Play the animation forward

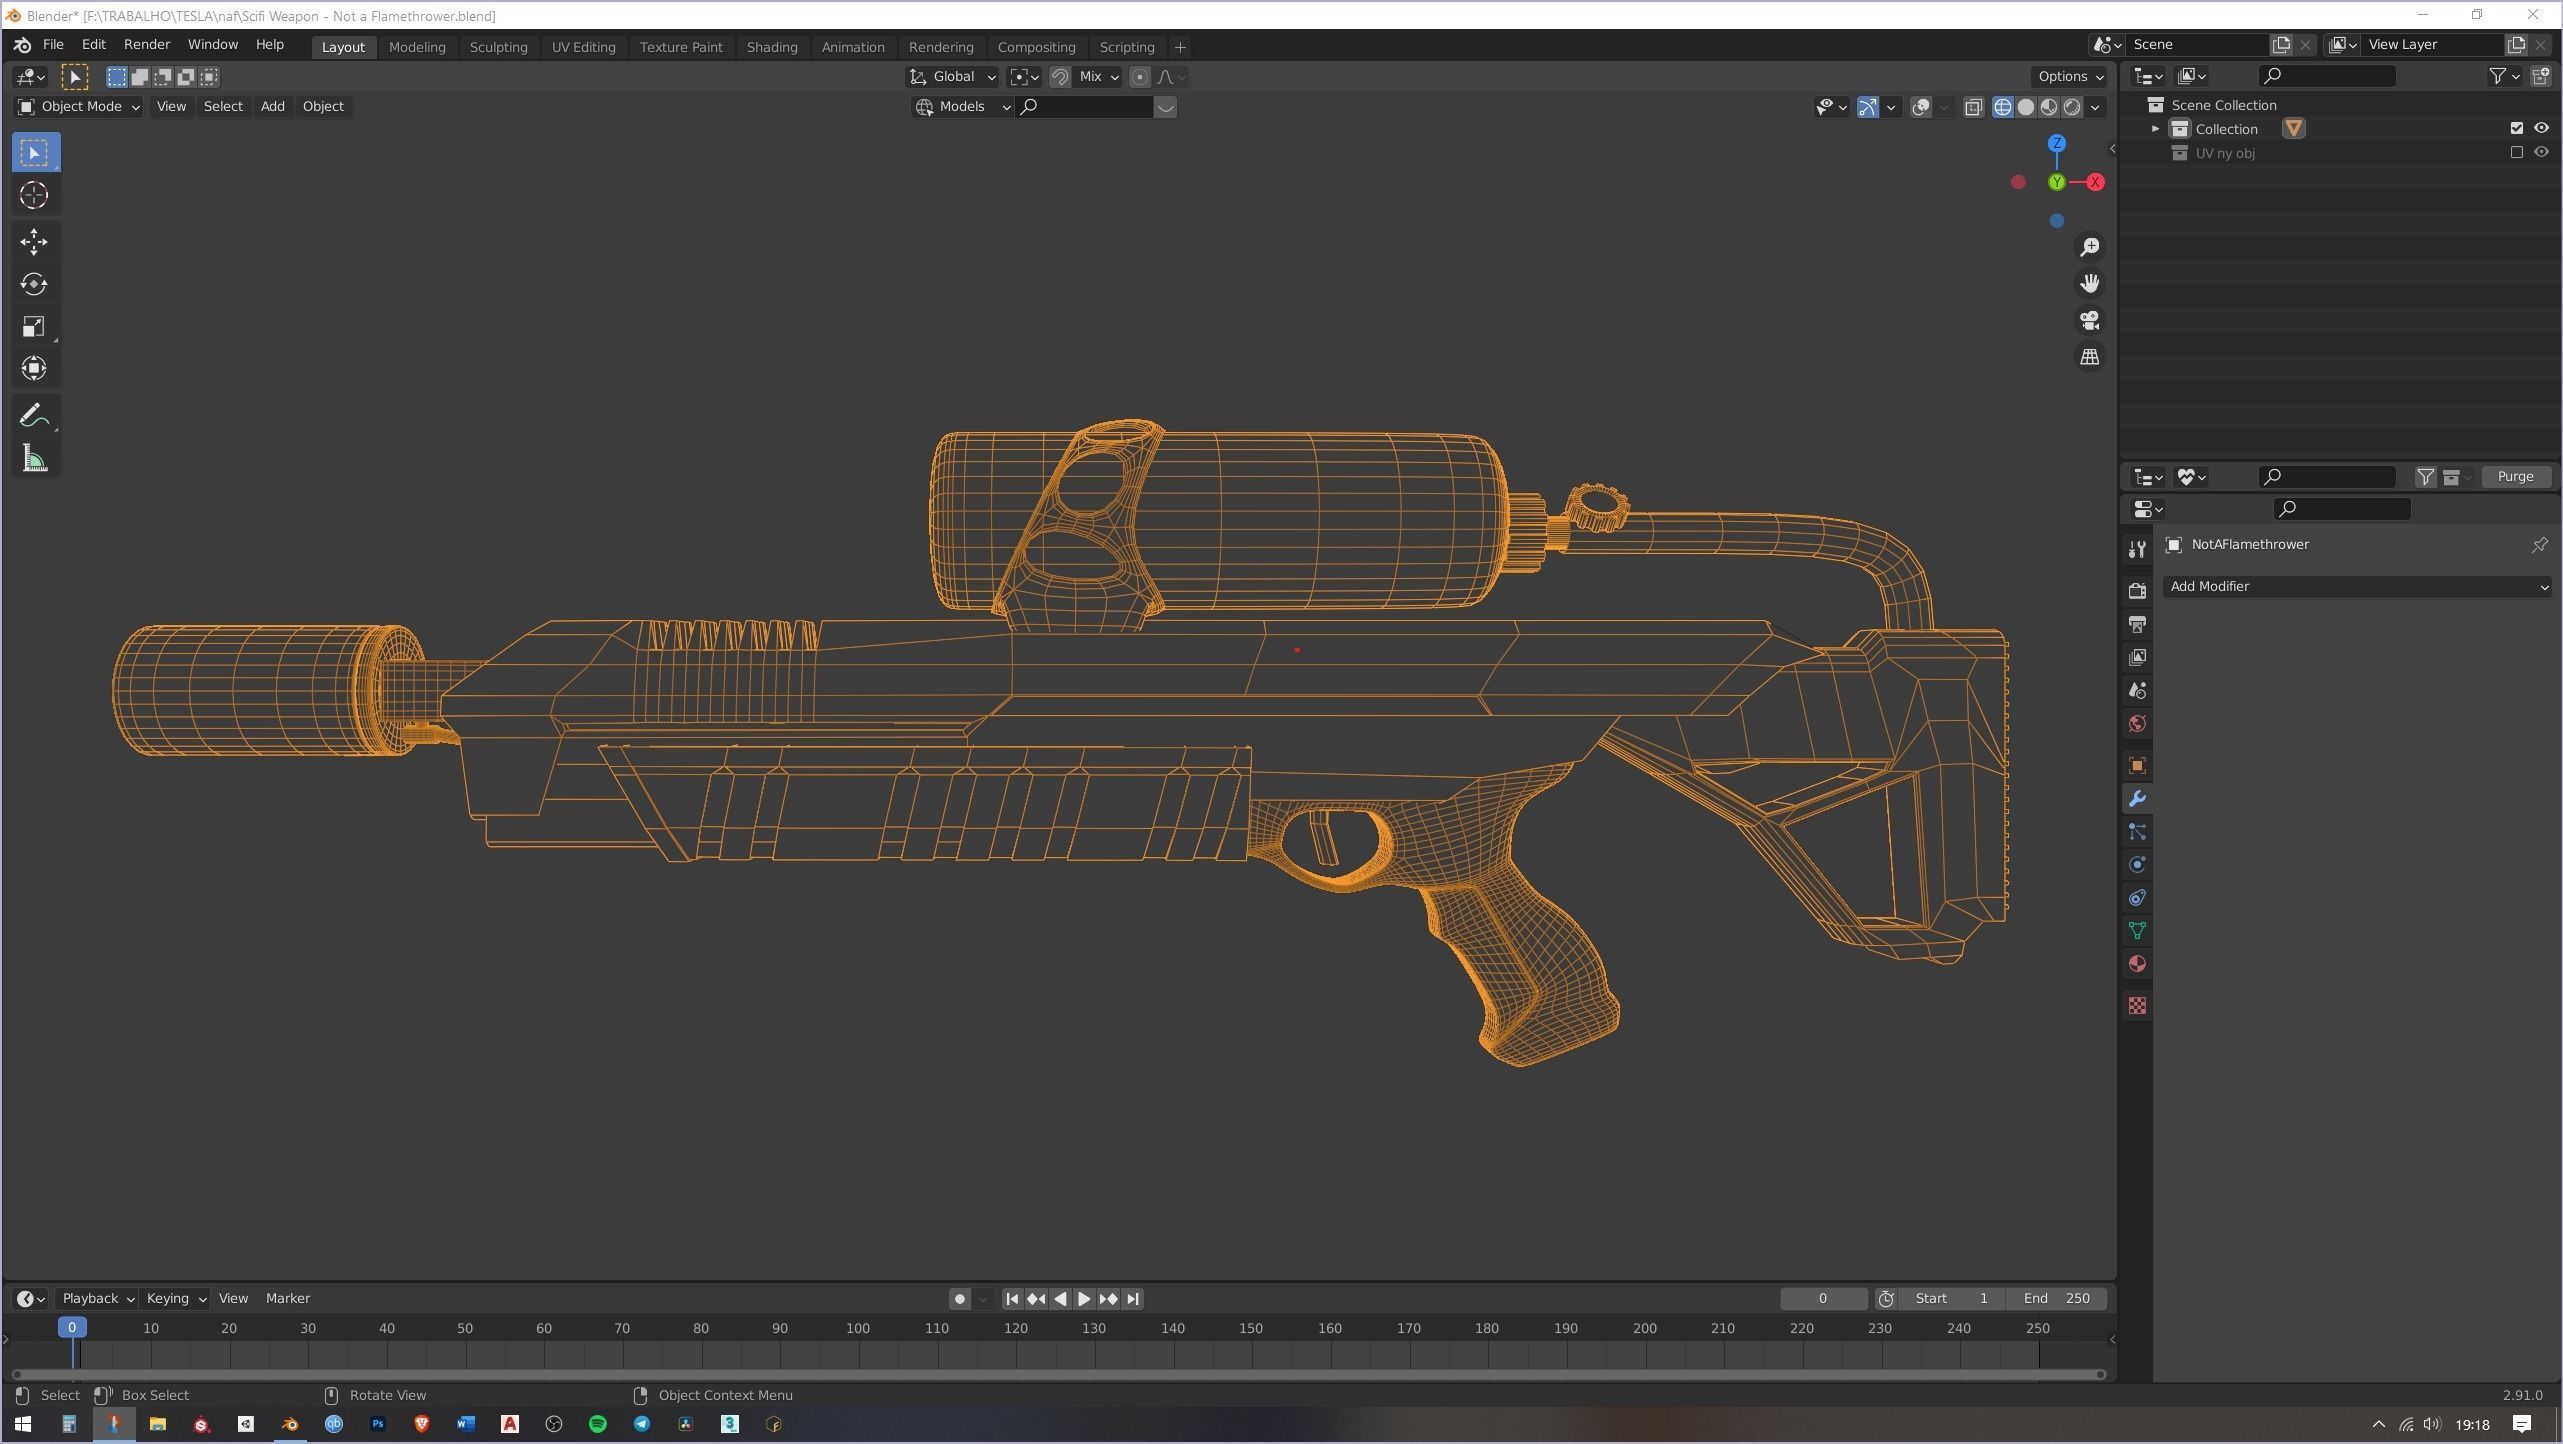[1084, 1298]
